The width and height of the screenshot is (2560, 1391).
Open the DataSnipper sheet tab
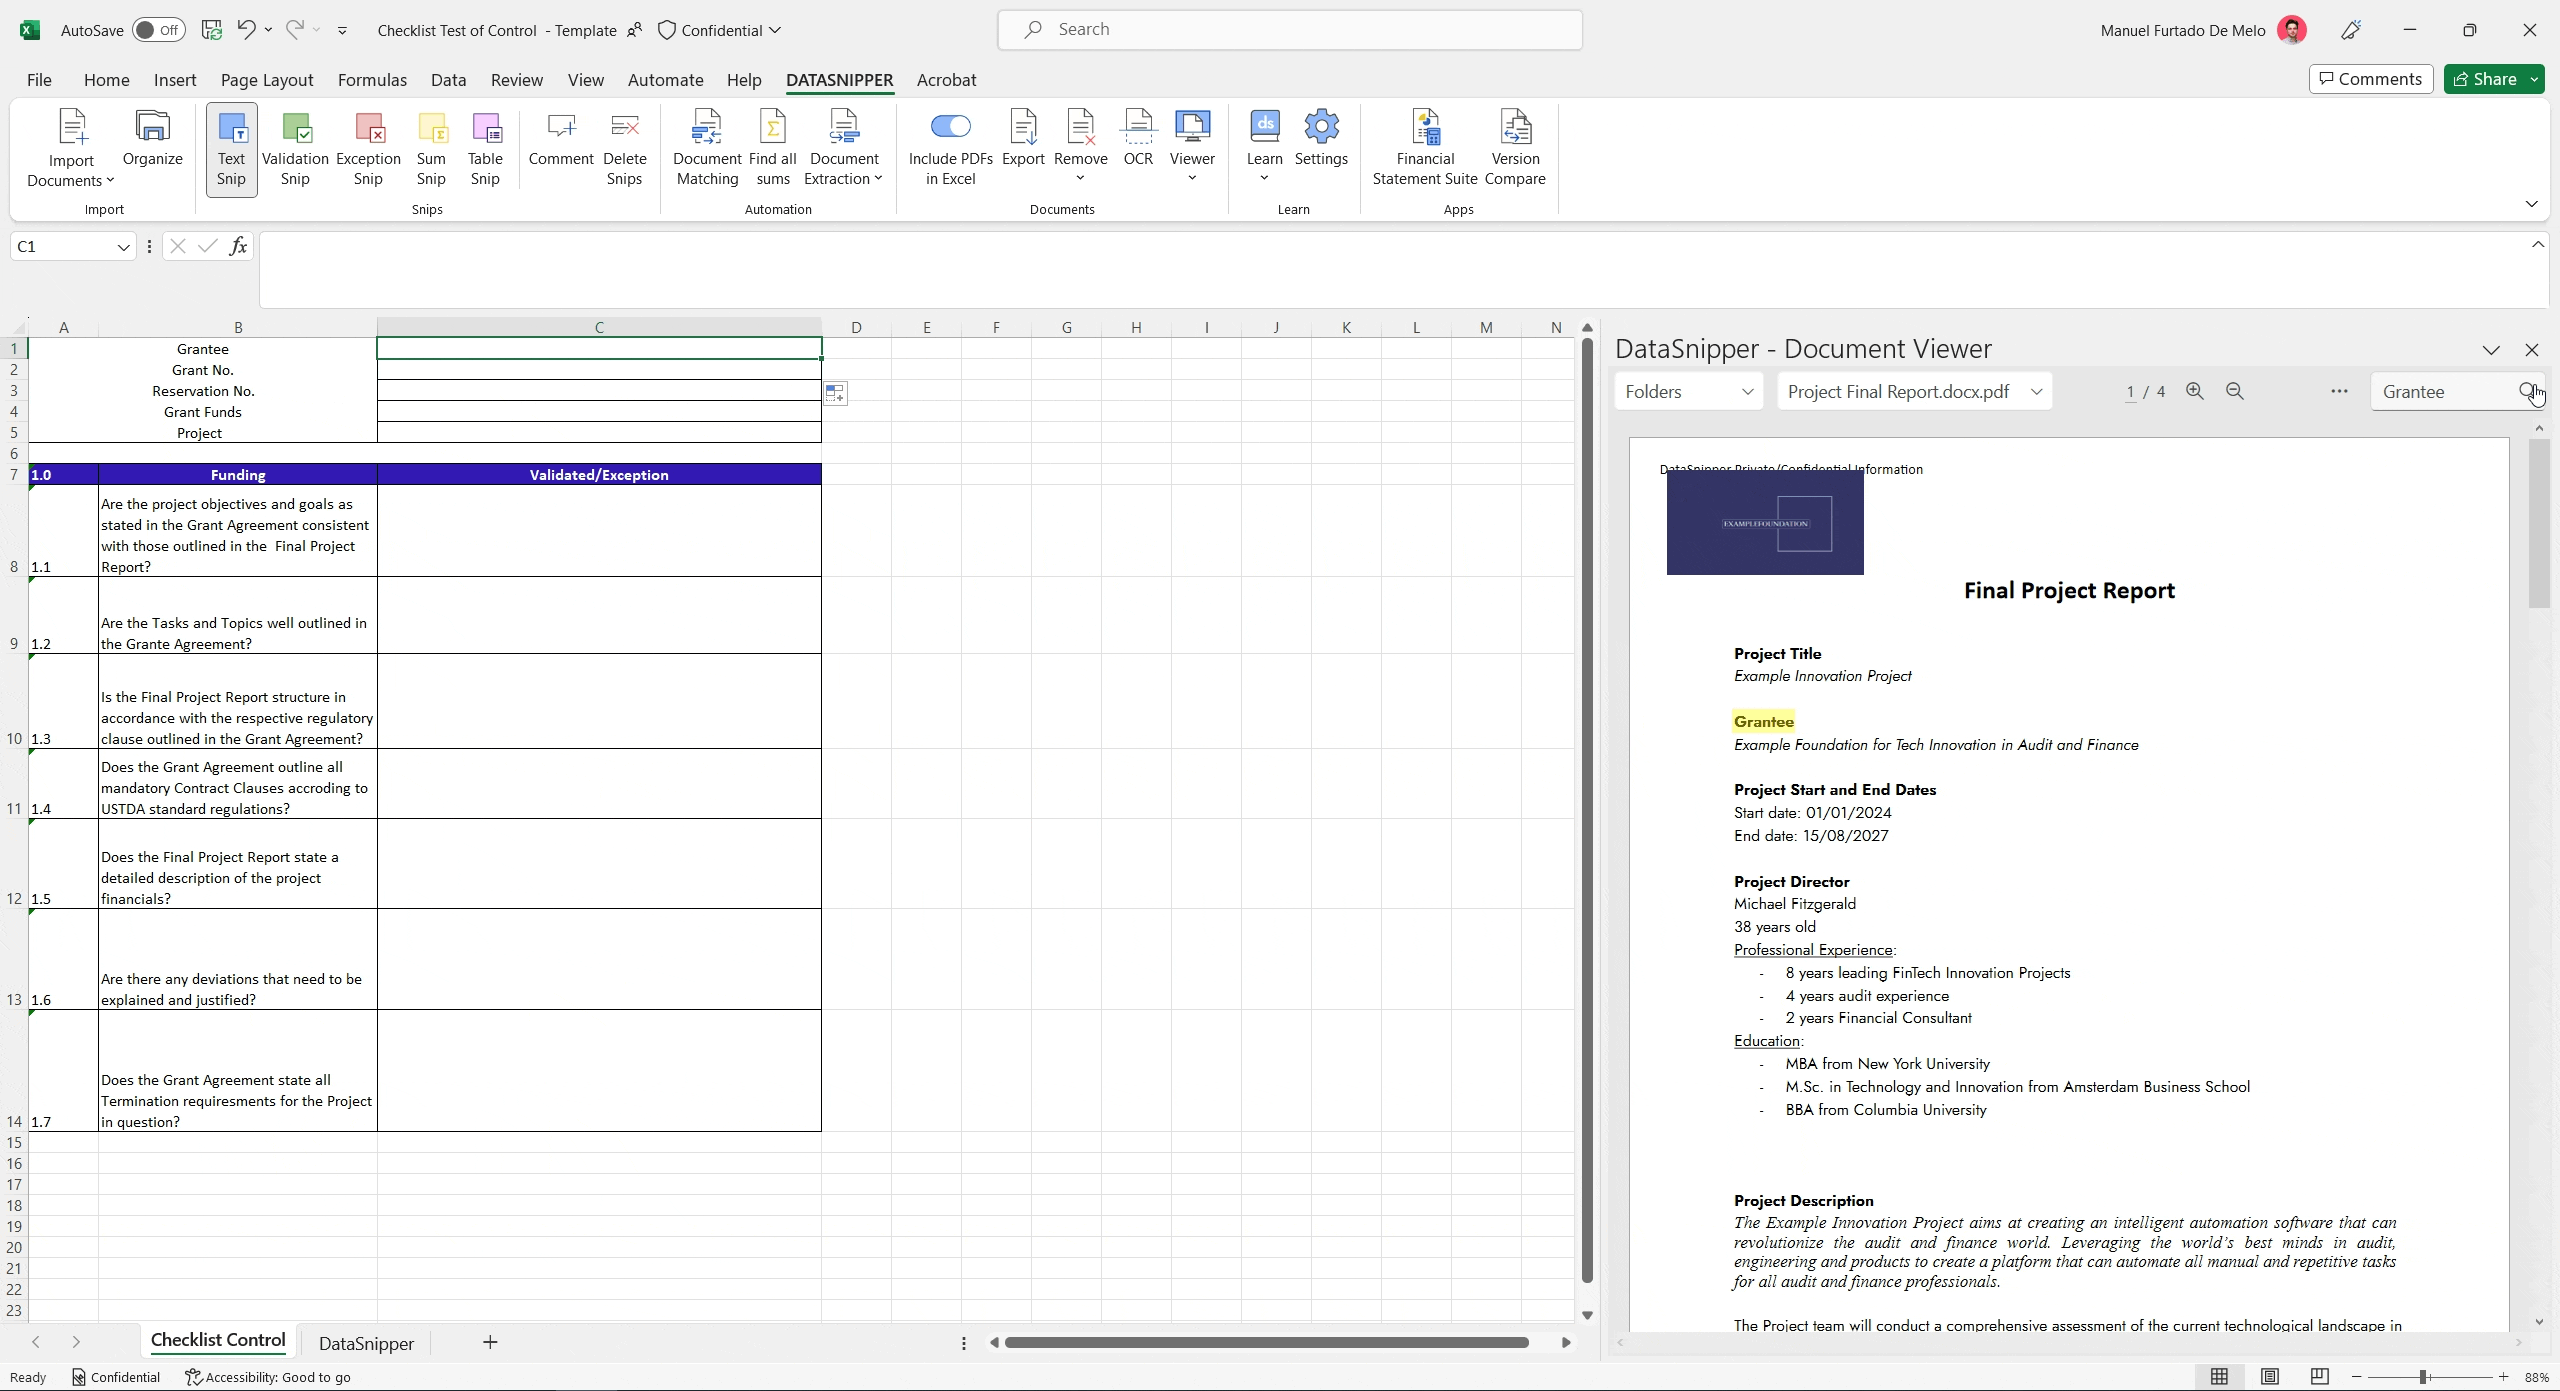365,1343
